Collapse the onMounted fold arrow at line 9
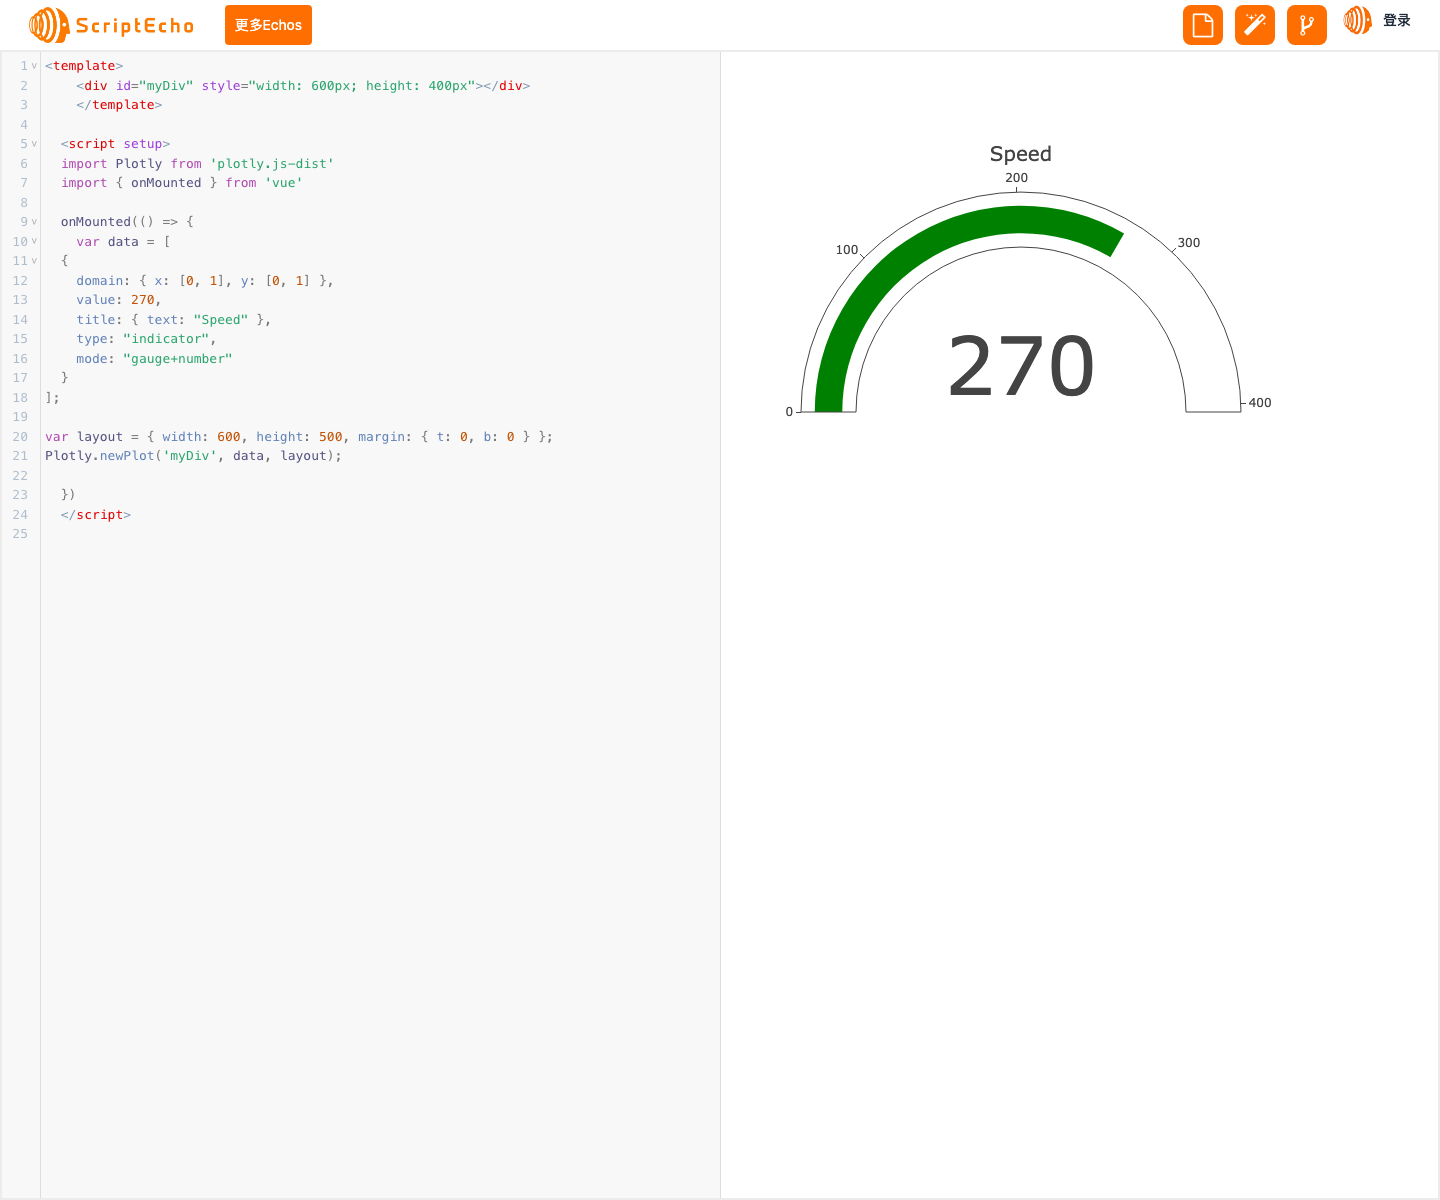Viewport: 1440px width, 1200px height. [34, 222]
